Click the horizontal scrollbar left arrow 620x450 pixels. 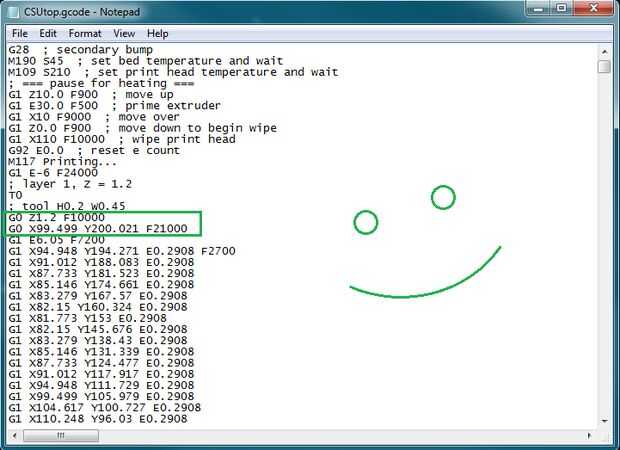tap(14, 436)
